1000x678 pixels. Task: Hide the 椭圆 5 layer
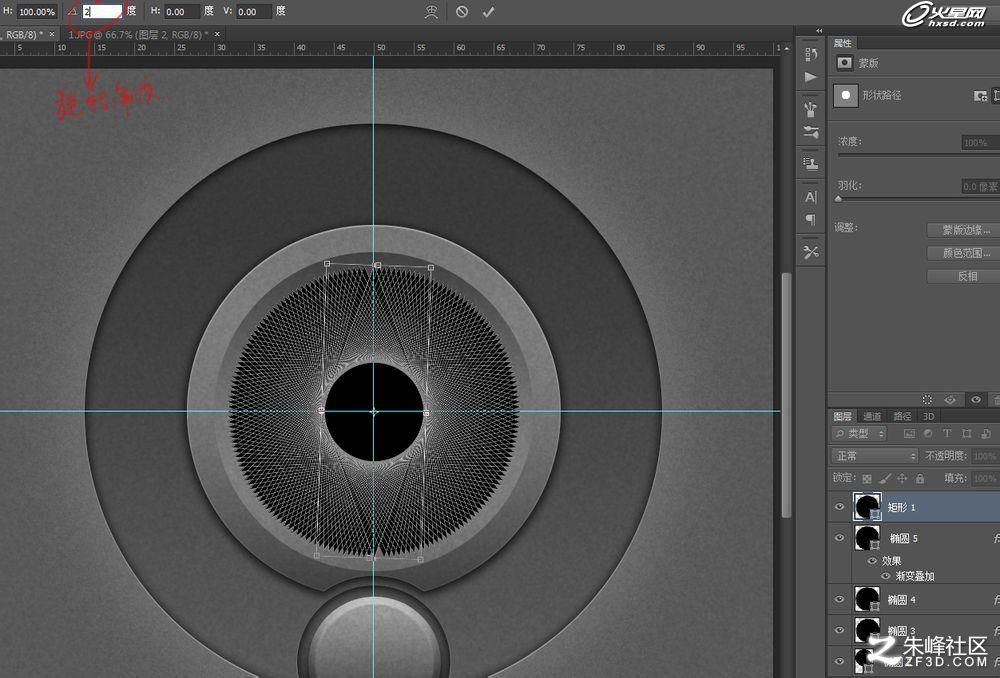click(x=839, y=538)
